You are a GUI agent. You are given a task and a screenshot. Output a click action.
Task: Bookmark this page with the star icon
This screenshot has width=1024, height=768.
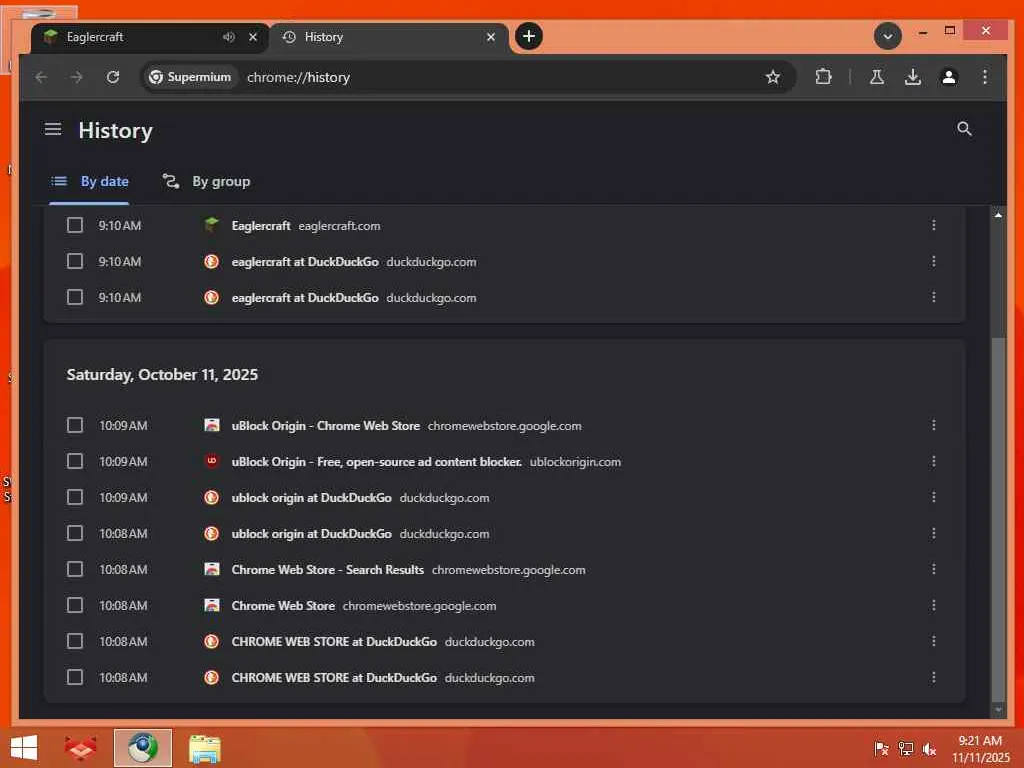coord(773,77)
